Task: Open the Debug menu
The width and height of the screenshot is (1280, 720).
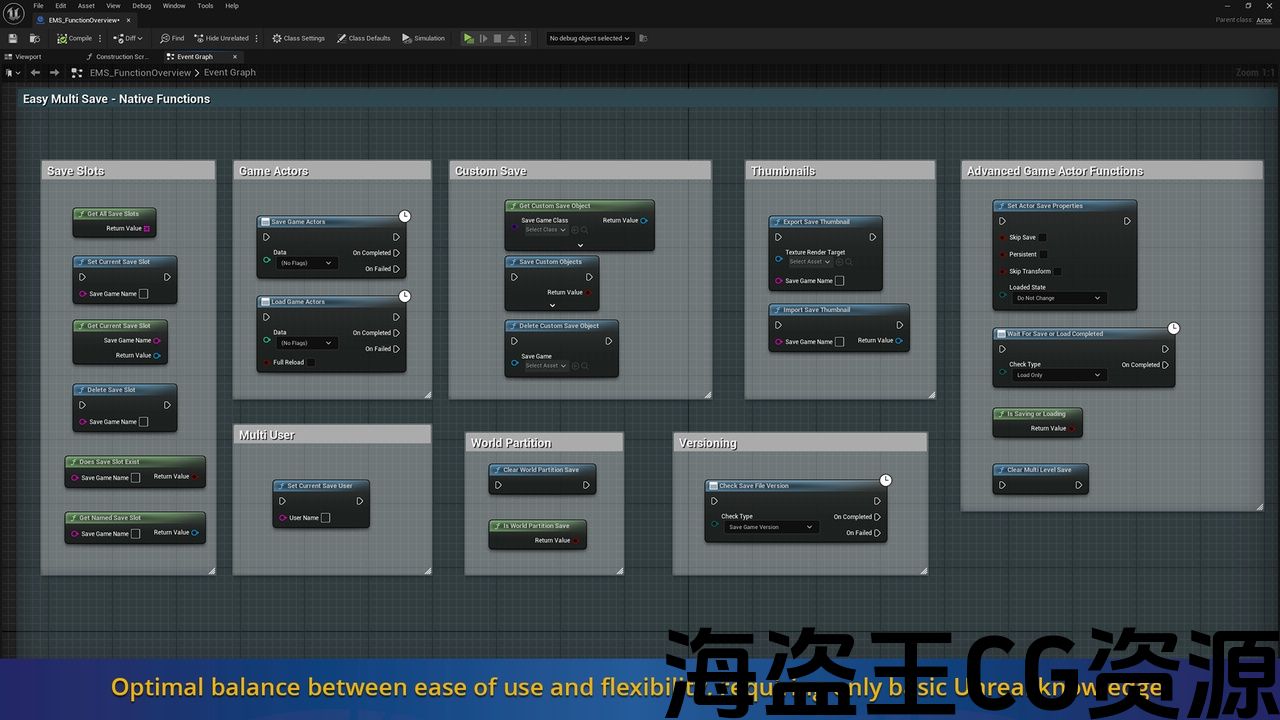Action: 142,6
